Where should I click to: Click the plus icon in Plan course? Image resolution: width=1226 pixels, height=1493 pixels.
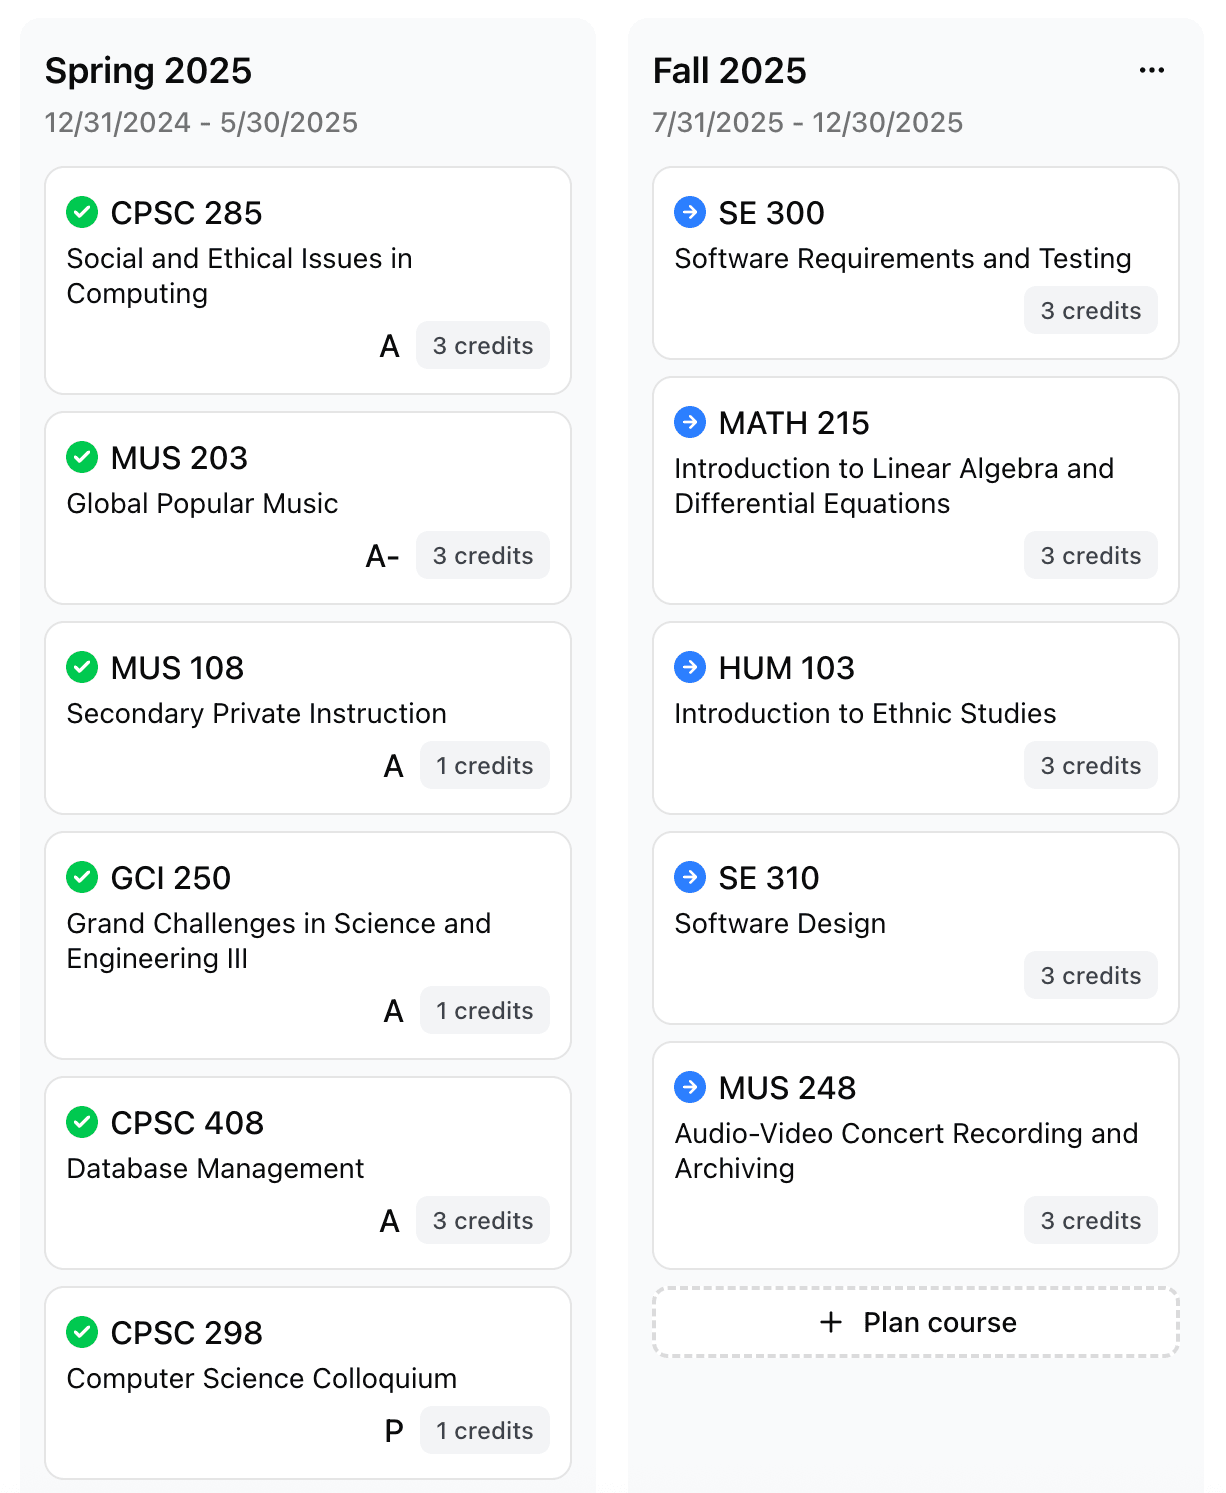tap(831, 1322)
